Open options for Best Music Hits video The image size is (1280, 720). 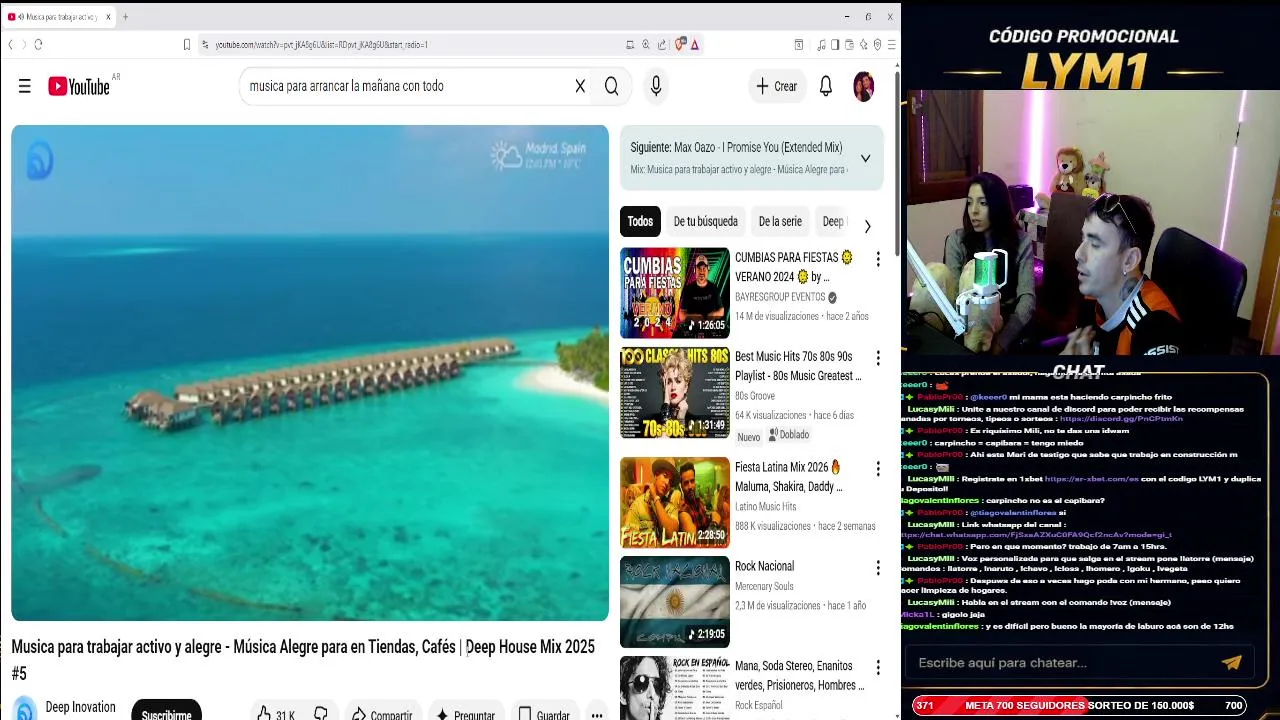tap(878, 358)
